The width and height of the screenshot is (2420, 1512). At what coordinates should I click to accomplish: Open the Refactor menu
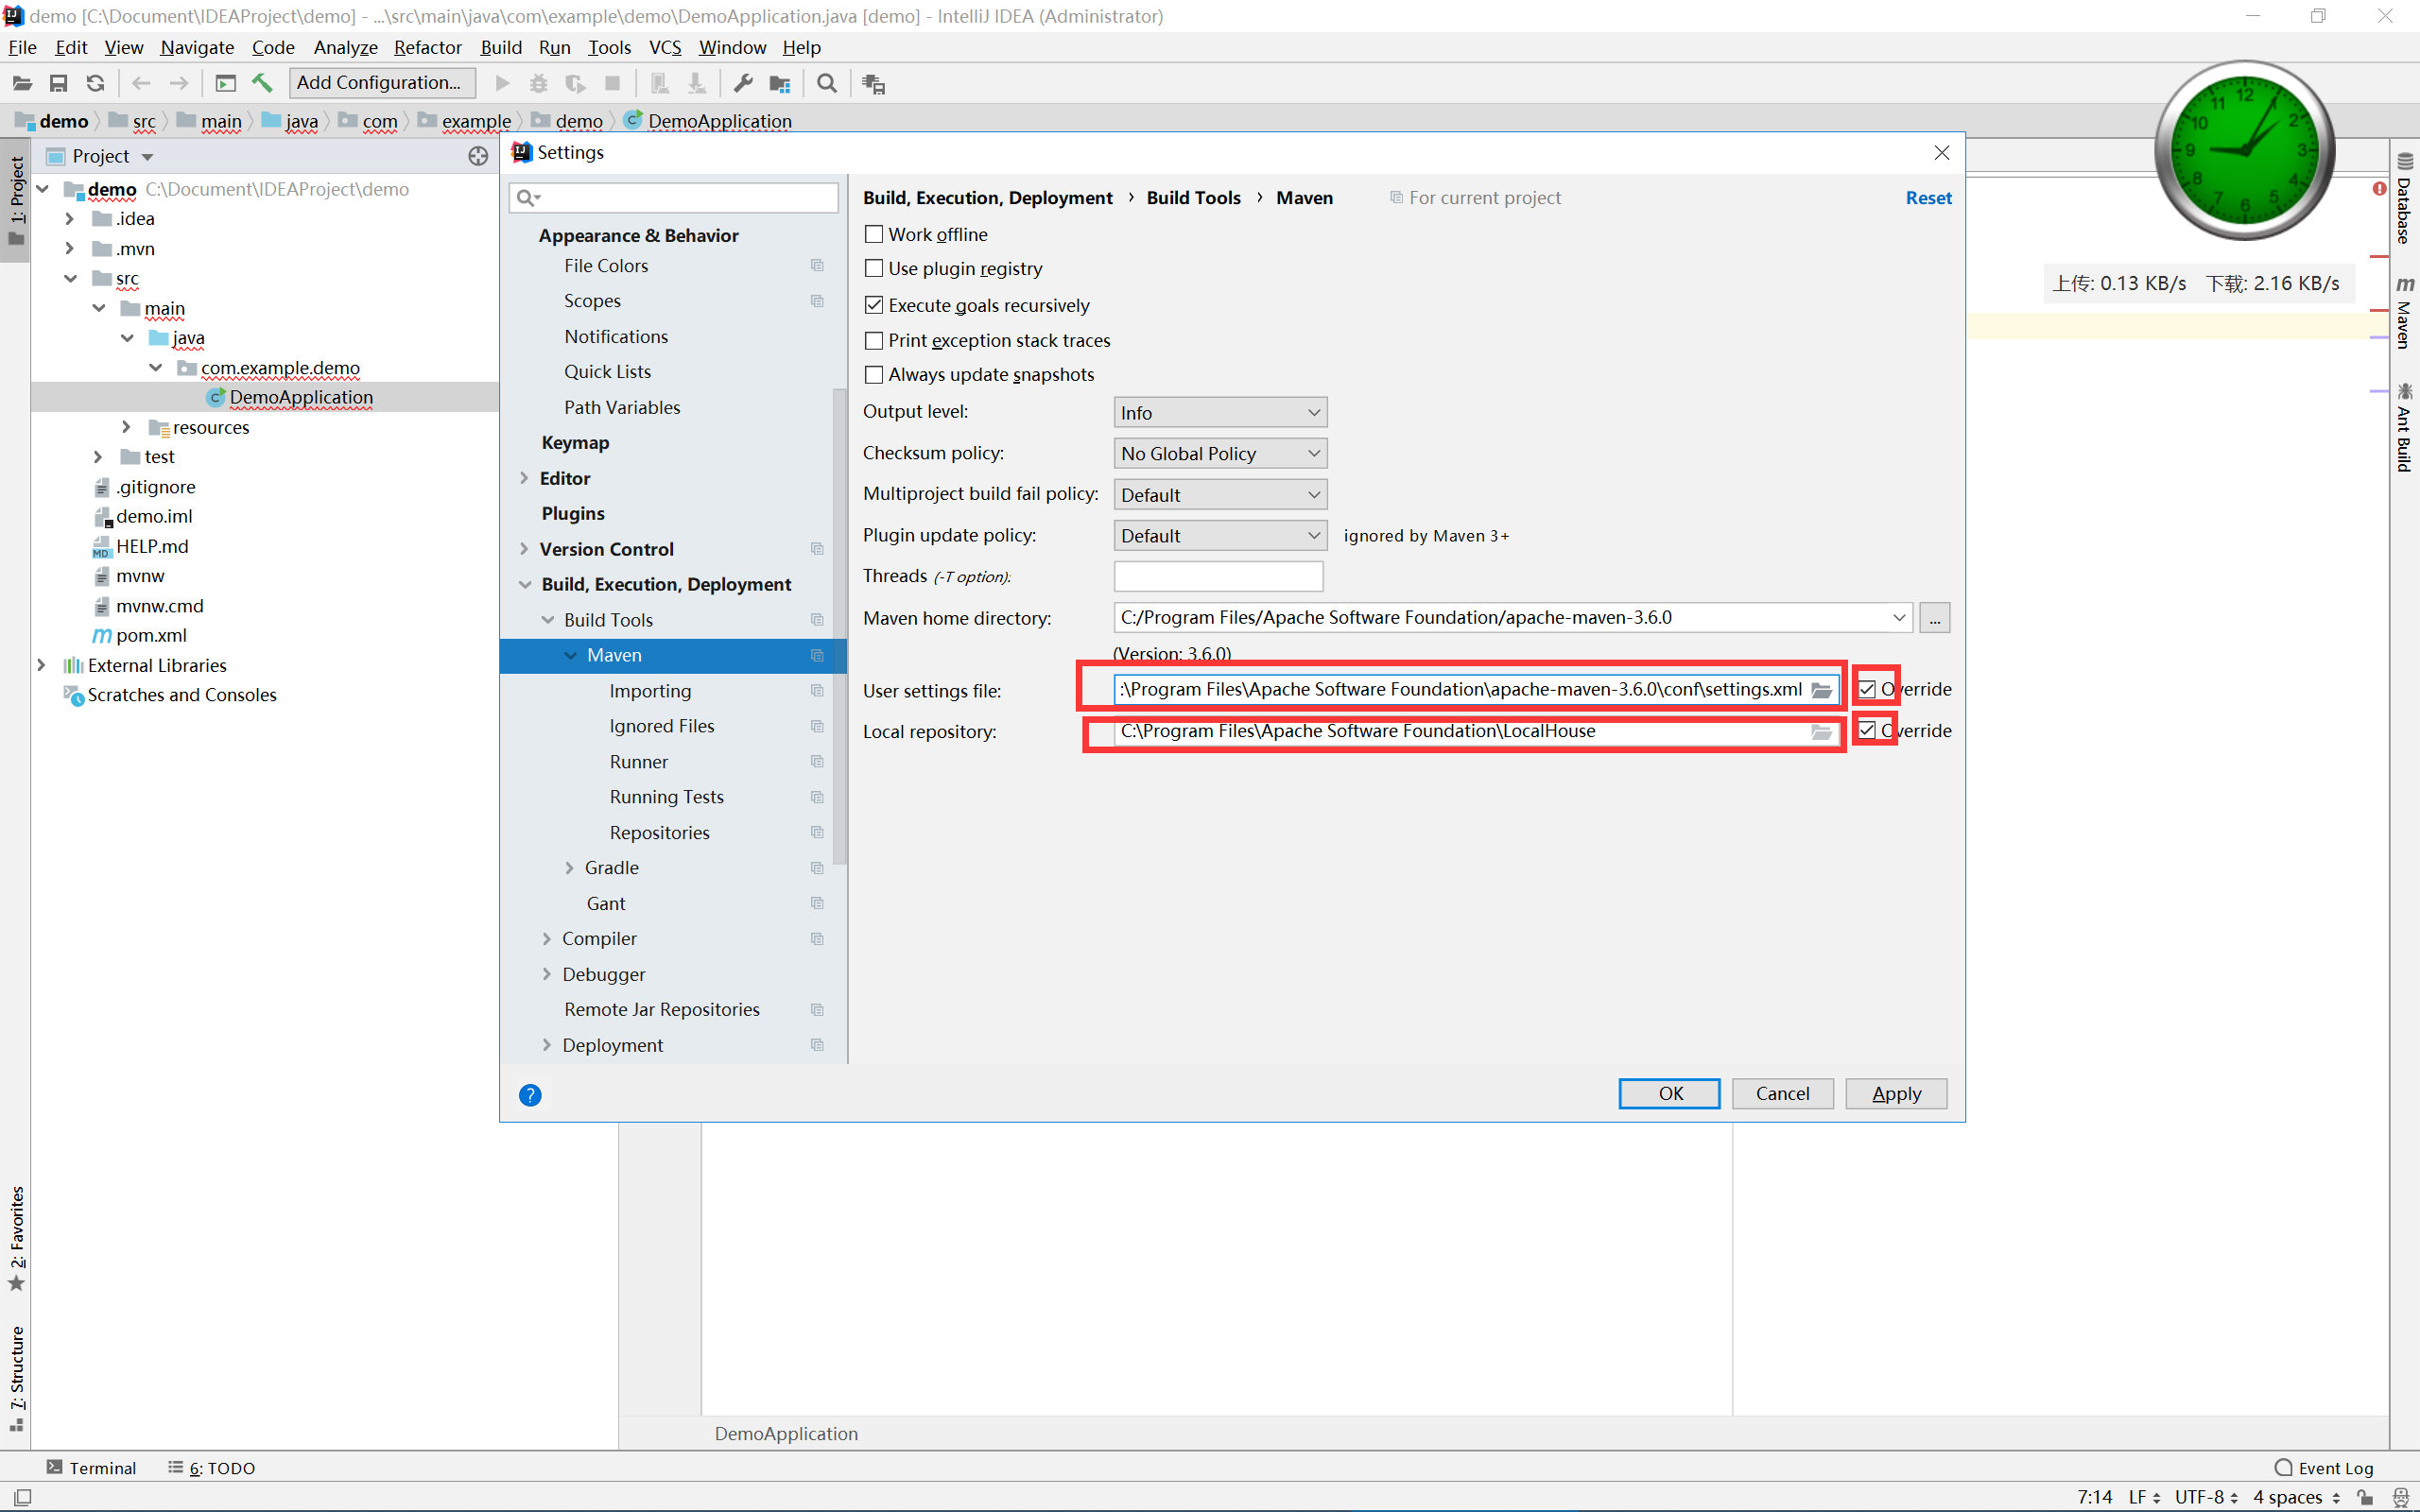coord(427,47)
